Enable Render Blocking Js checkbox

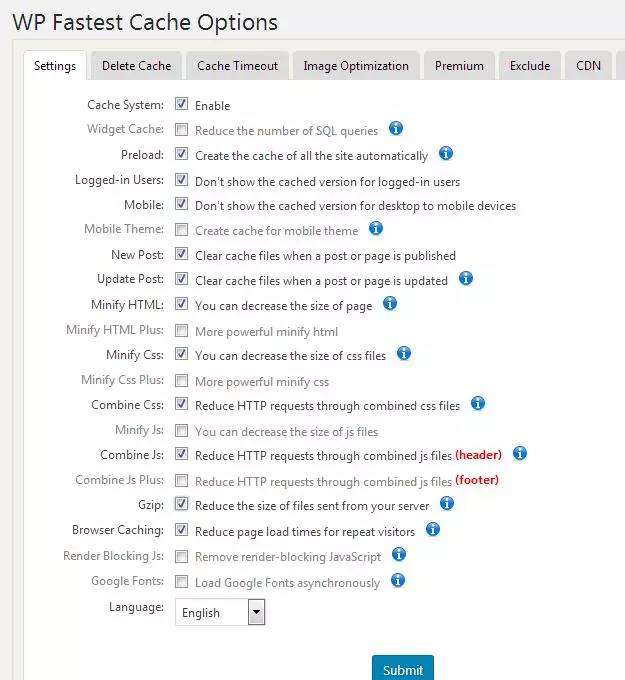[x=181, y=556]
